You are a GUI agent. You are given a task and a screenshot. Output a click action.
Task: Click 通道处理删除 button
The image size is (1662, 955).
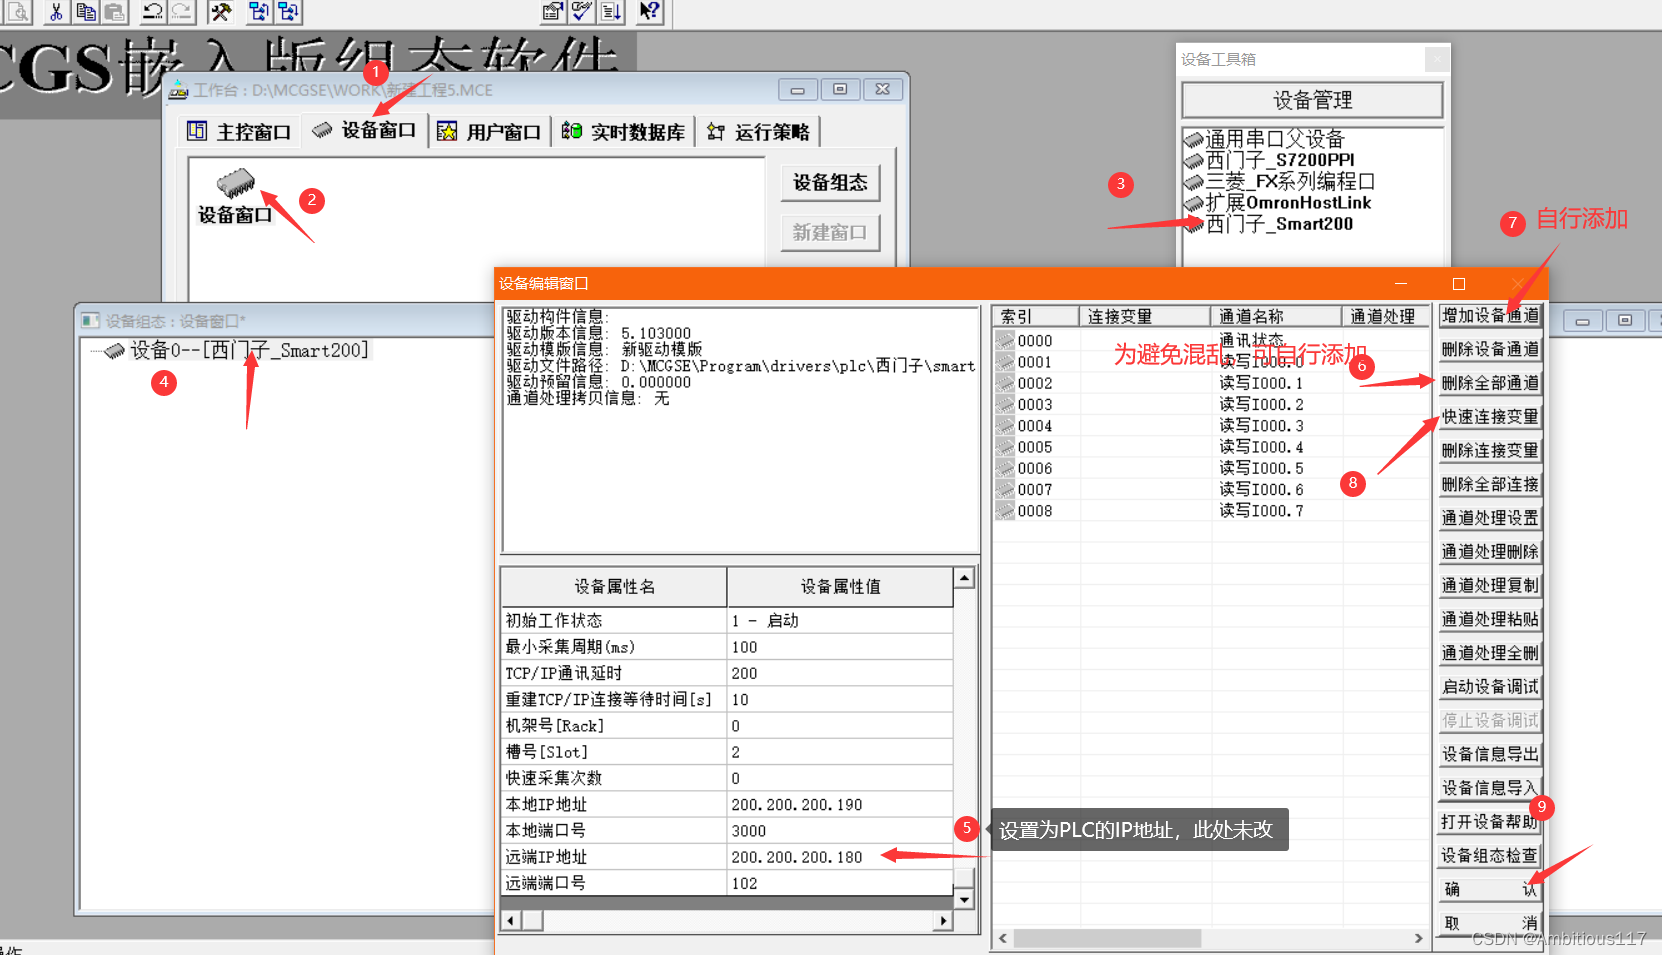(1490, 552)
